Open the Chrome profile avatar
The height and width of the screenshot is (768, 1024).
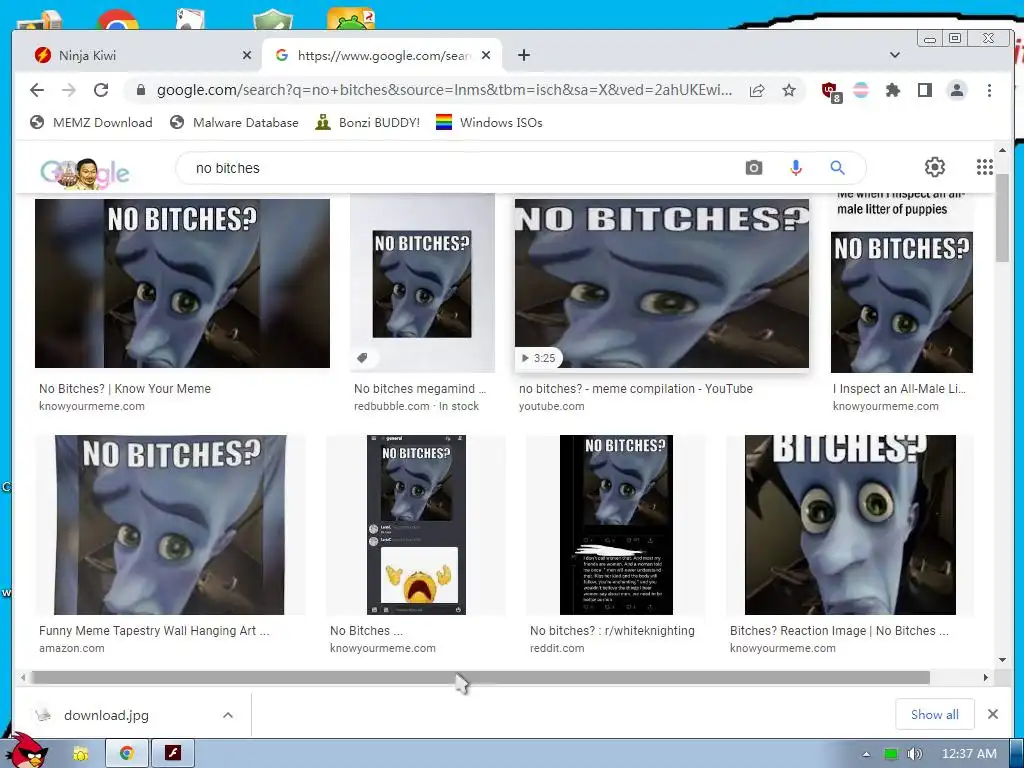(x=957, y=90)
